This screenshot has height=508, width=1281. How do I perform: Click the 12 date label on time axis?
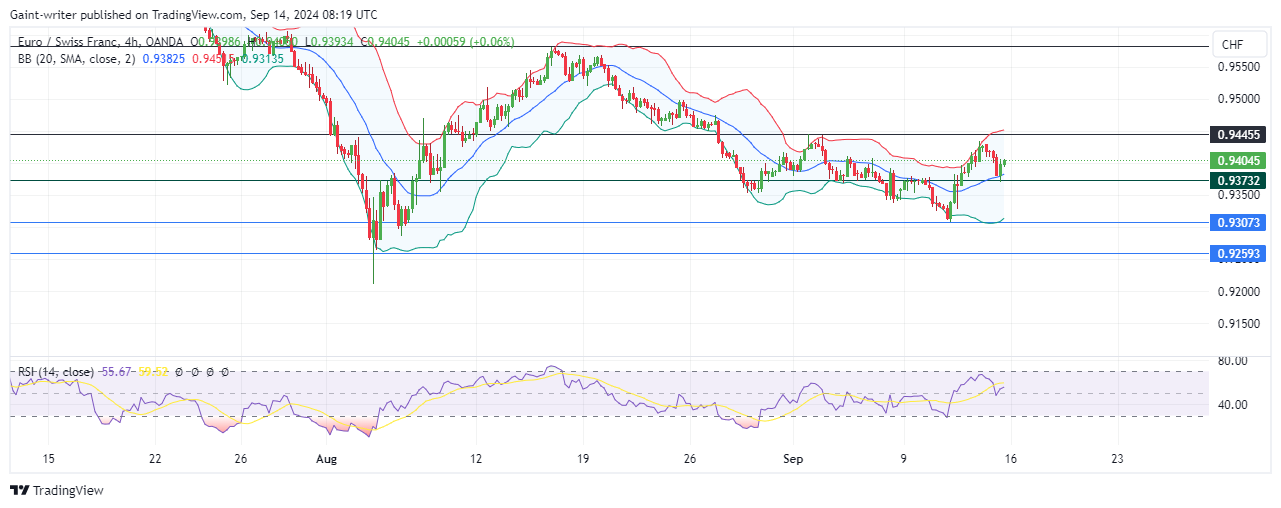[x=476, y=459]
